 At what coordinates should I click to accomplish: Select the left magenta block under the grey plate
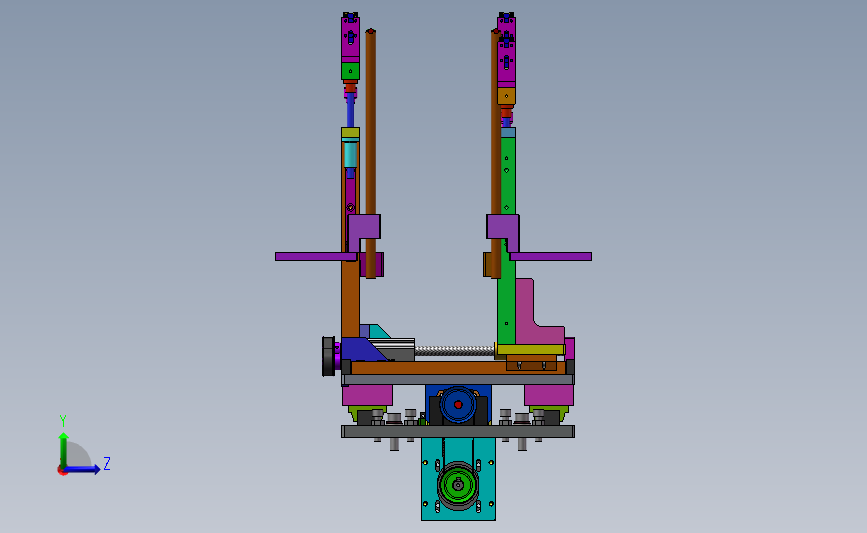tap(367, 395)
